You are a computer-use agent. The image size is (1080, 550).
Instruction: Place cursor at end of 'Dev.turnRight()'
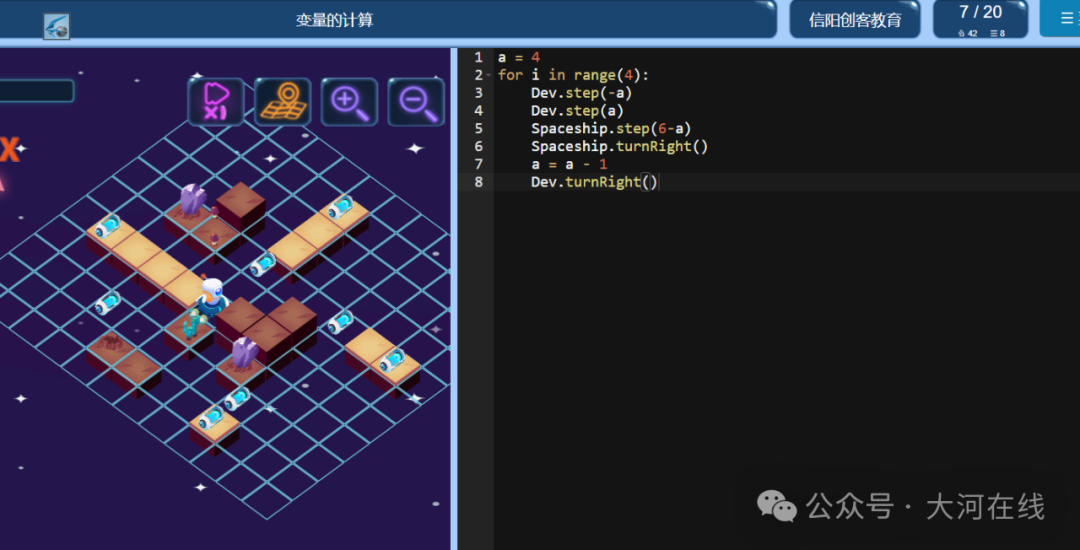point(658,182)
